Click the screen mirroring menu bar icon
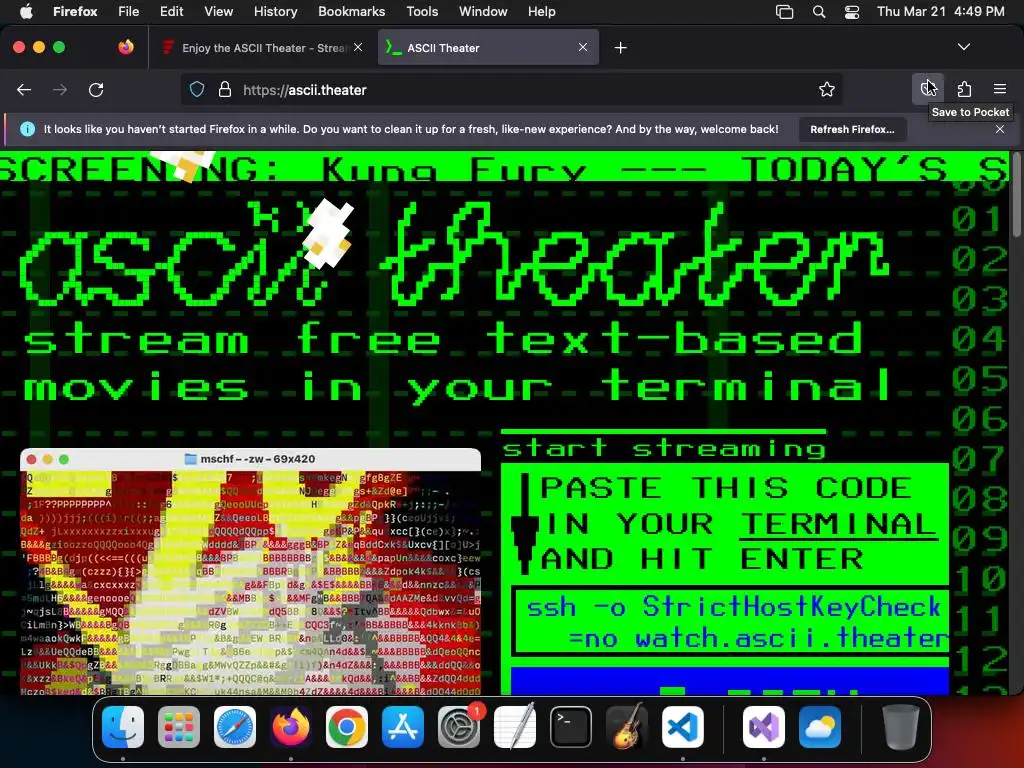Viewport: 1024px width, 768px height. 784,12
